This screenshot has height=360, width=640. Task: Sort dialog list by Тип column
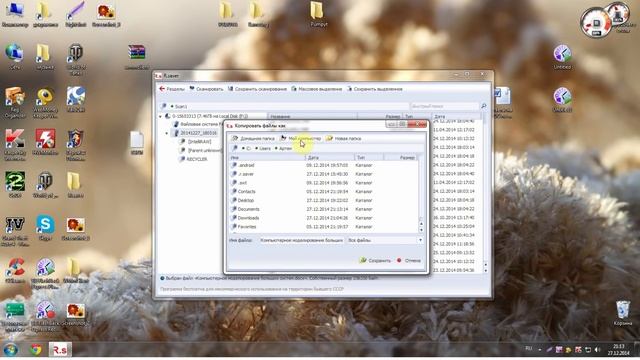tap(369, 157)
